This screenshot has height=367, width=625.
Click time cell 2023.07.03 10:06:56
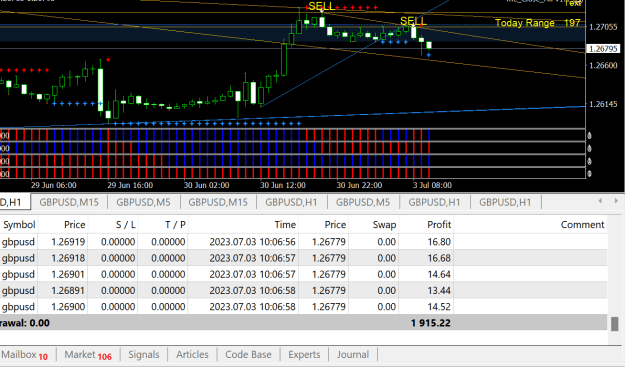[252, 242]
